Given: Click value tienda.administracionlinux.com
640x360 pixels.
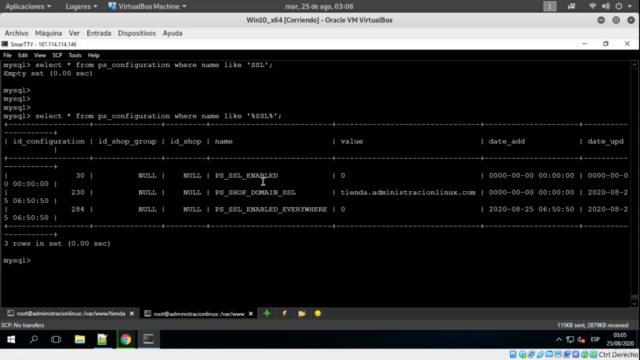Looking at the screenshot, I should pyautogui.click(x=408, y=192).
